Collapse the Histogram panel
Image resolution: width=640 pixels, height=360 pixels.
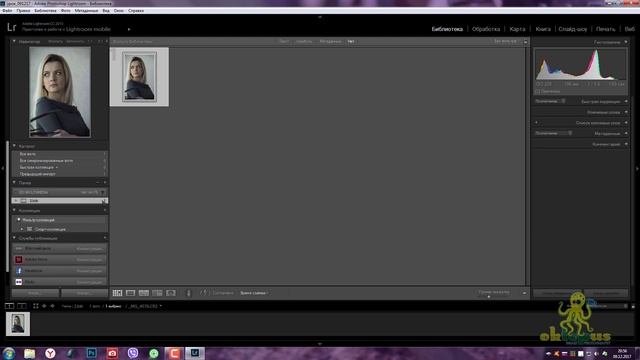click(626, 42)
